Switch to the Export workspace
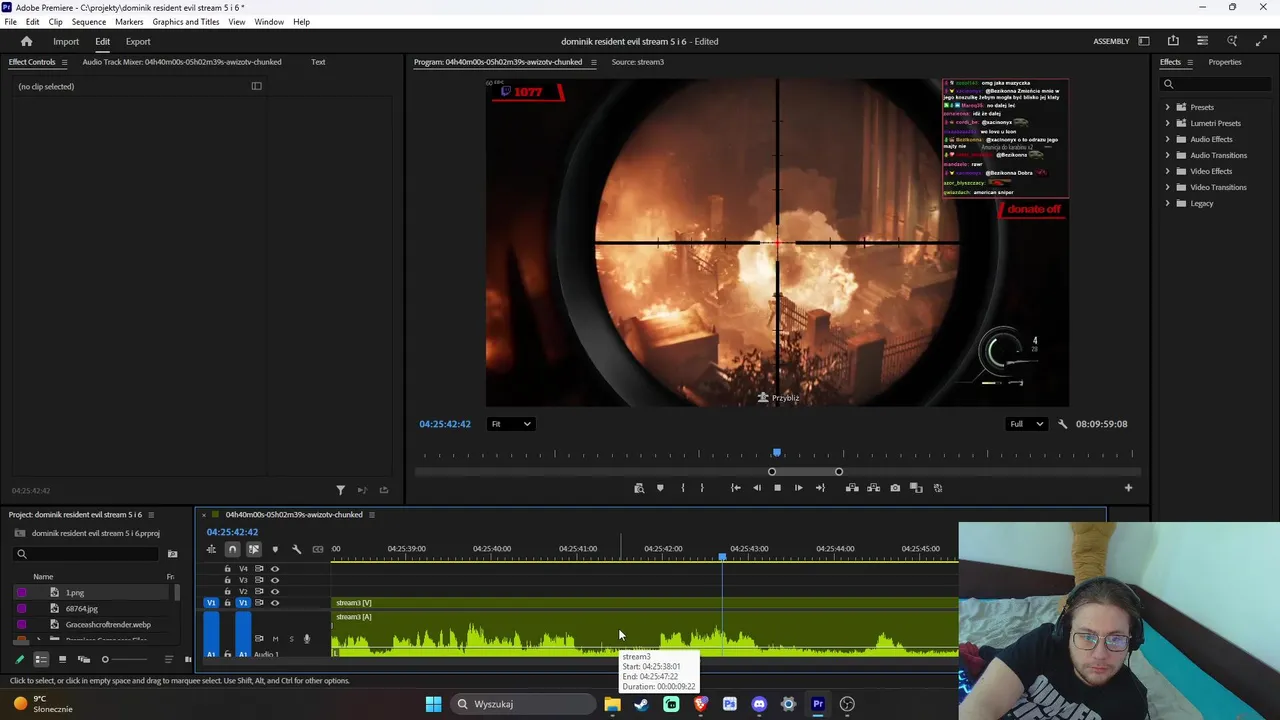This screenshot has height=720, width=1280. (138, 42)
